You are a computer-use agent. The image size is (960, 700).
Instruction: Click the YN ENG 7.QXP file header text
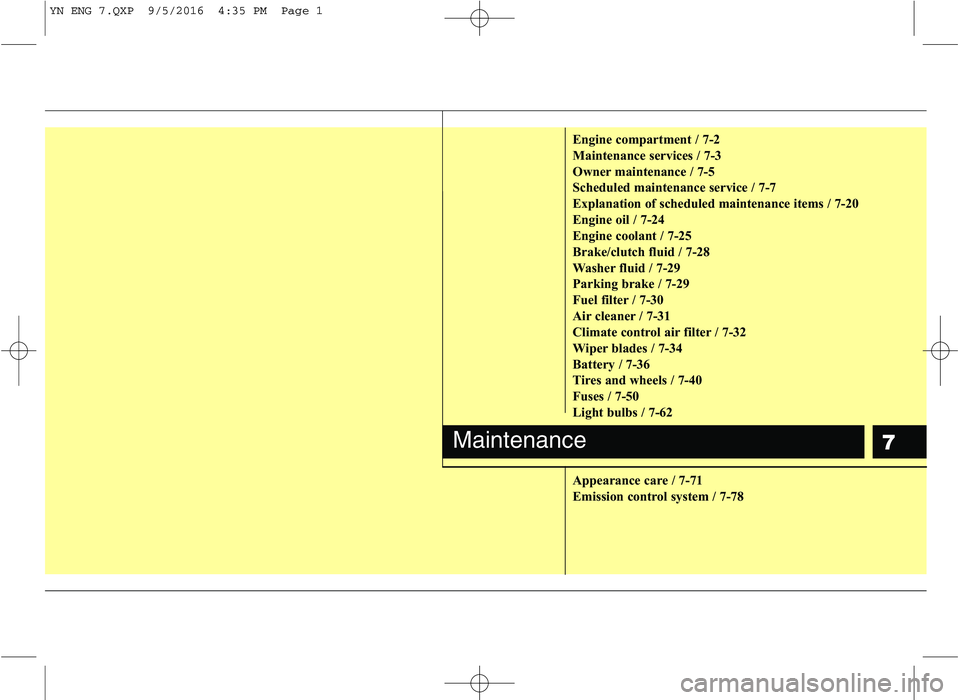(x=186, y=11)
